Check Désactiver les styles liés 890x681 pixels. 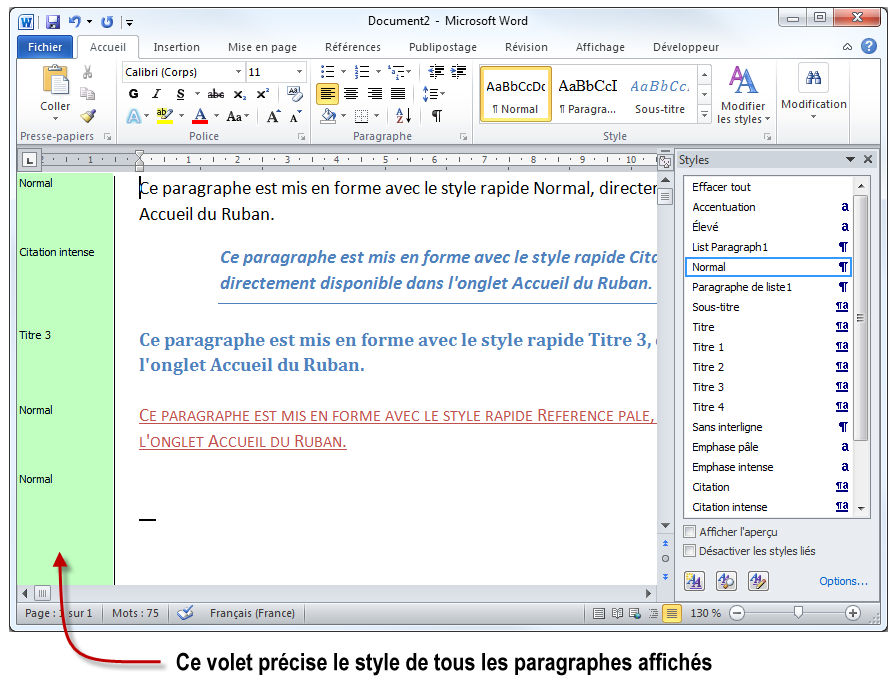point(688,551)
